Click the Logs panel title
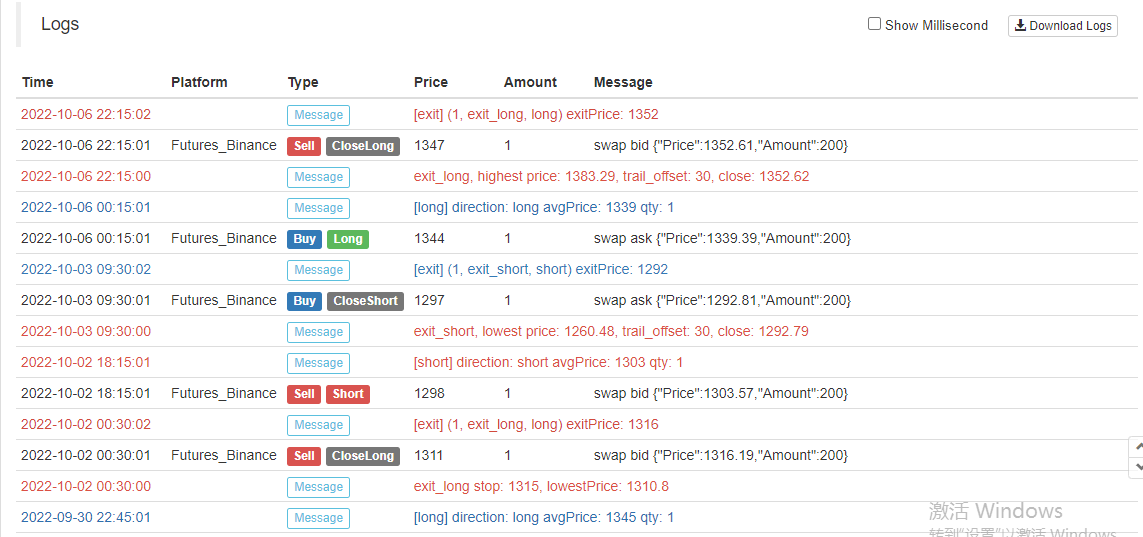Viewport: 1143px width, 537px height. point(60,24)
